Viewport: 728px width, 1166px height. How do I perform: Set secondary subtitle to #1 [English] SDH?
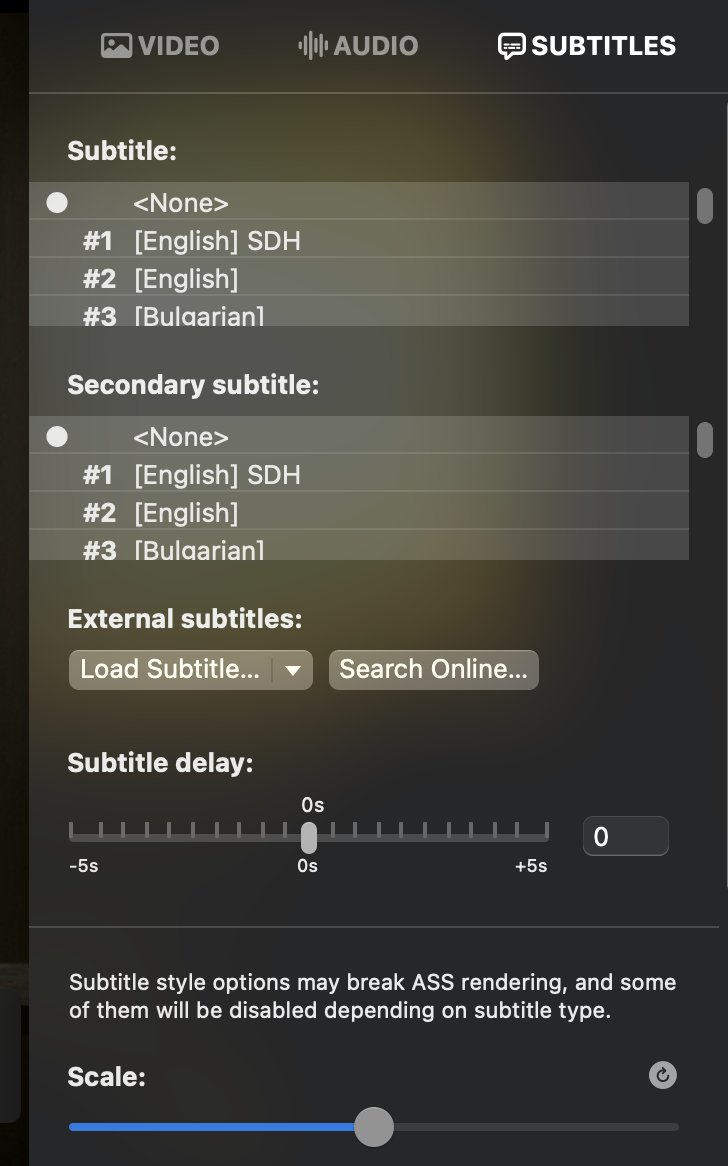358,474
